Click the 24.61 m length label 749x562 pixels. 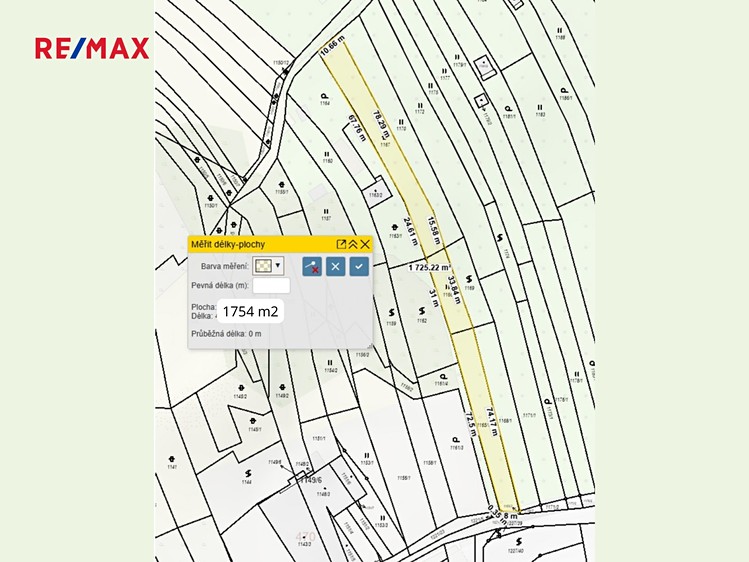click(x=410, y=231)
